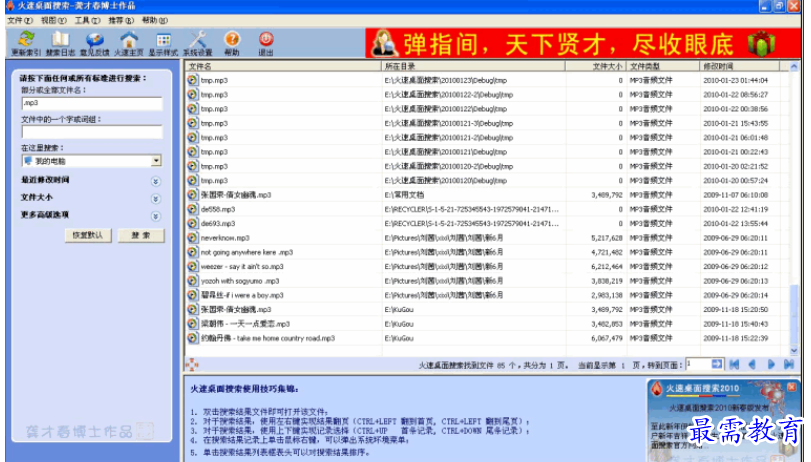Sort by 文件名 column header
The width and height of the screenshot is (811, 462).
(x=283, y=66)
